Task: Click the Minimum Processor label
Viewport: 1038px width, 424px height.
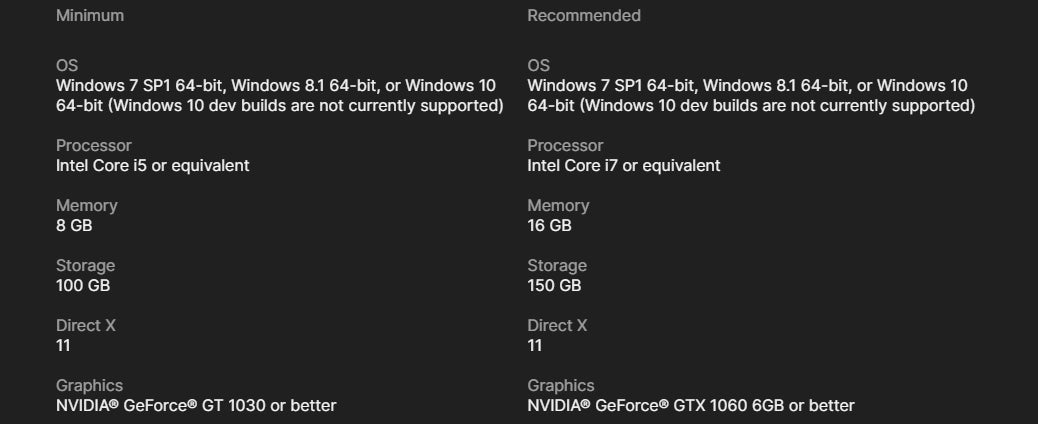Action: coord(93,146)
